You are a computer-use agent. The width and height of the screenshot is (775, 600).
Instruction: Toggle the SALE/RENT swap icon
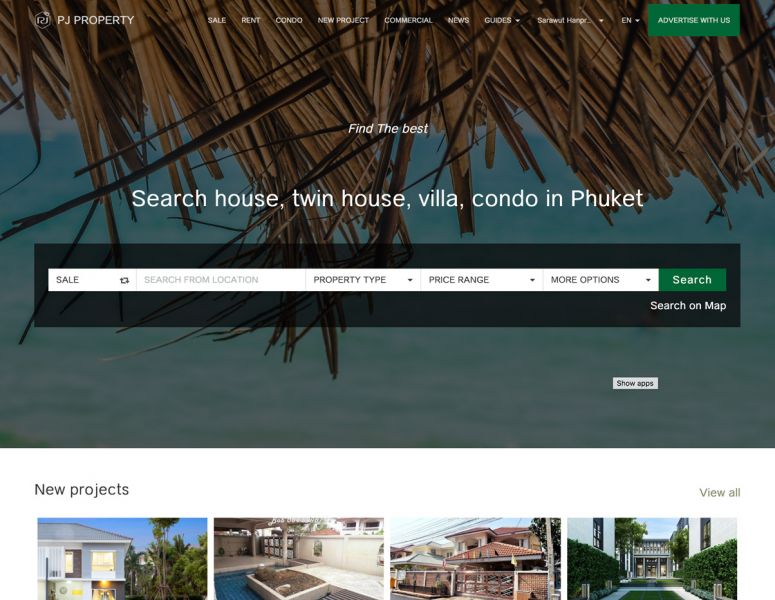(125, 280)
